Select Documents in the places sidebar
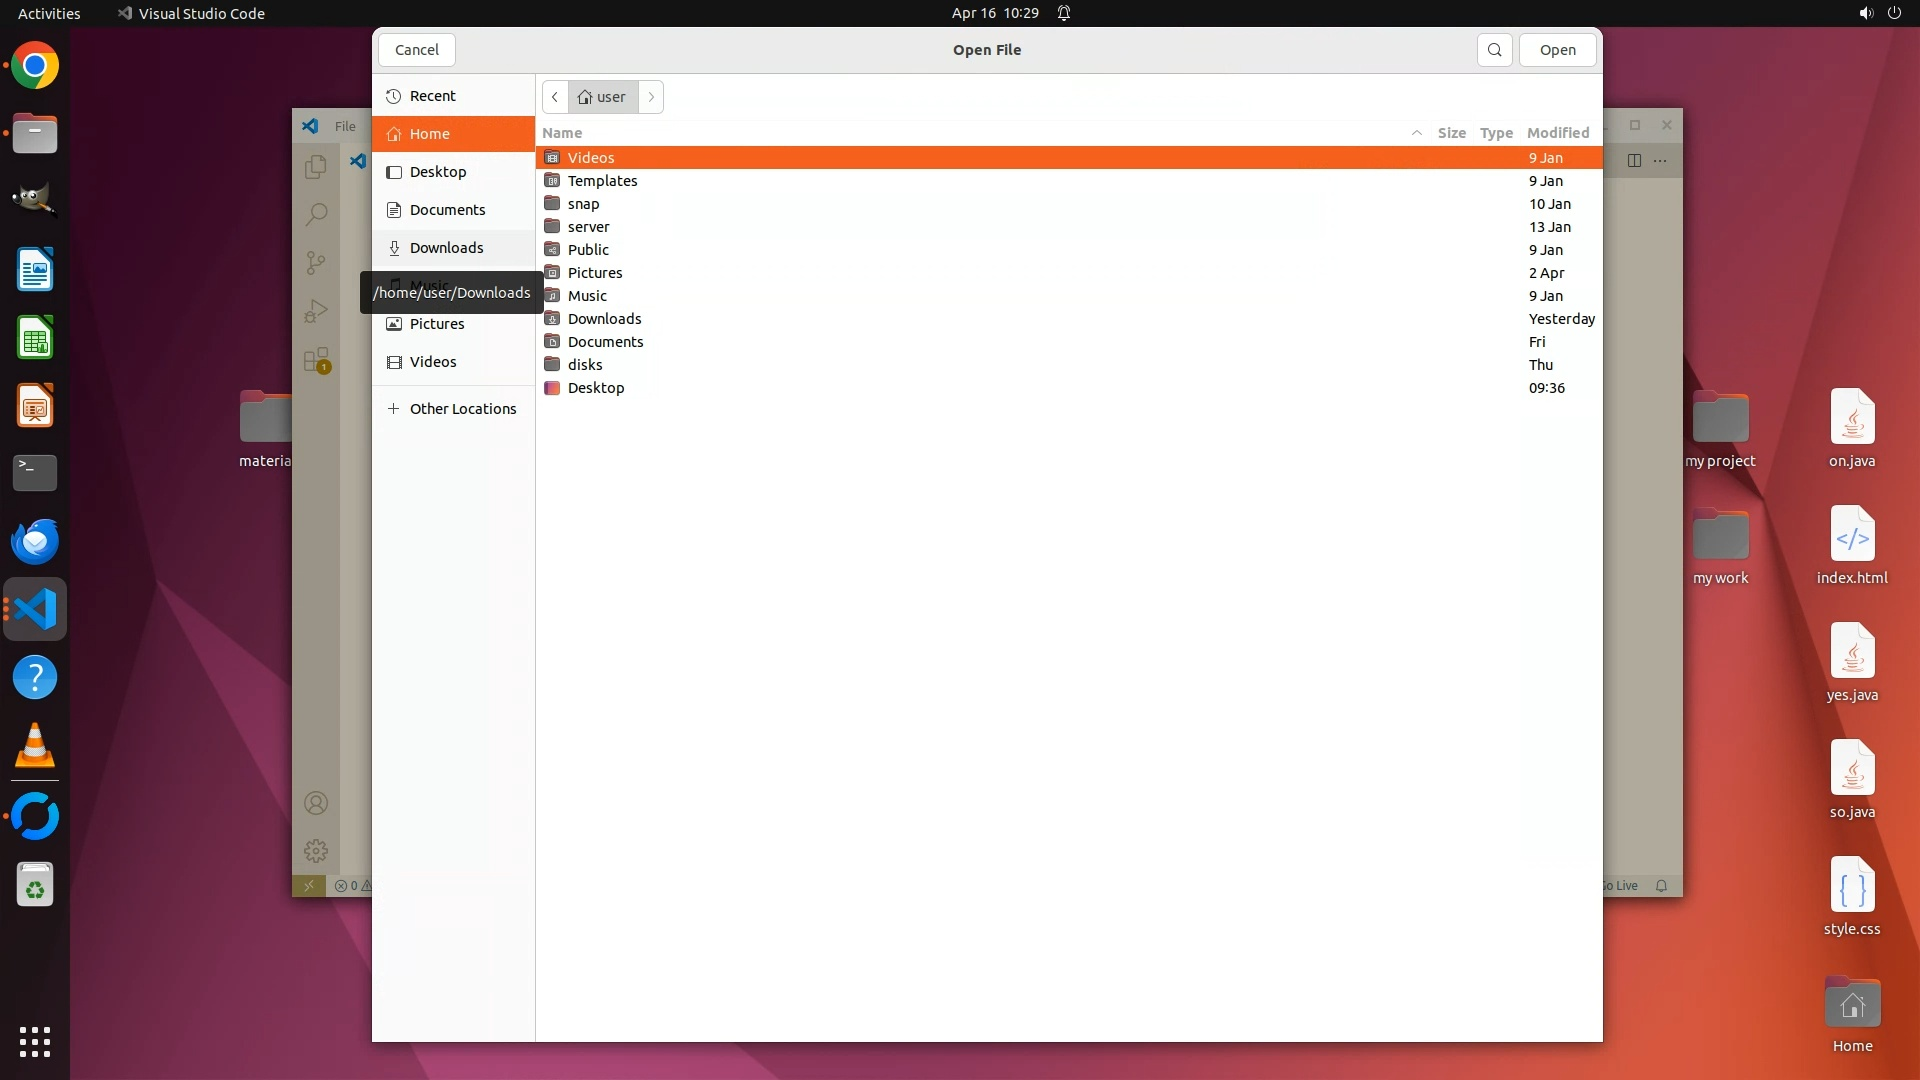 (447, 210)
